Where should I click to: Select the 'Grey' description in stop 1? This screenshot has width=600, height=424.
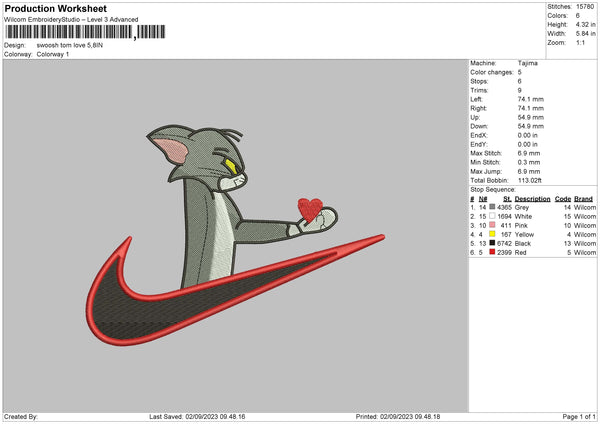[522, 207]
